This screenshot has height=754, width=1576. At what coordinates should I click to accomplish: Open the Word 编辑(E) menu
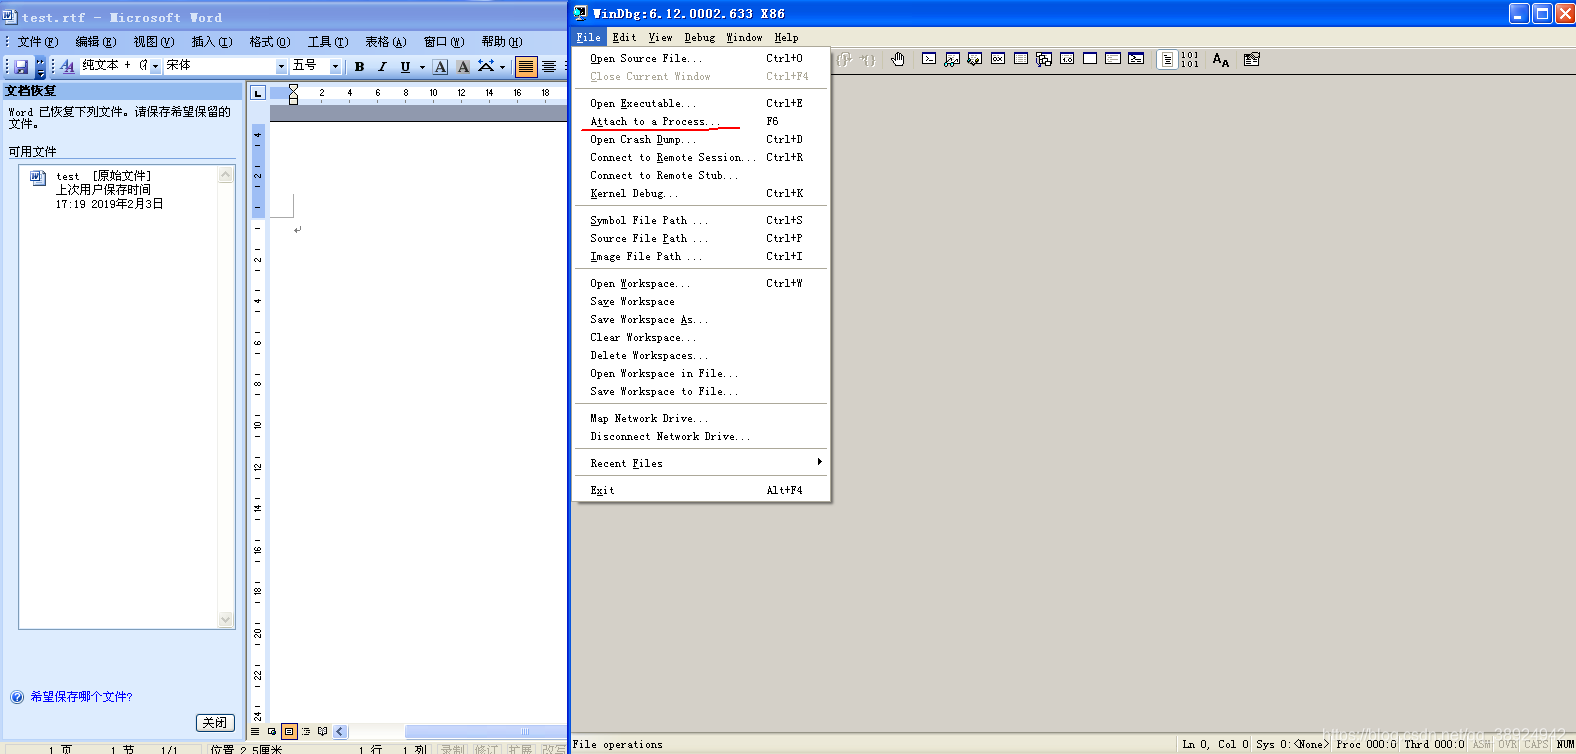click(96, 42)
